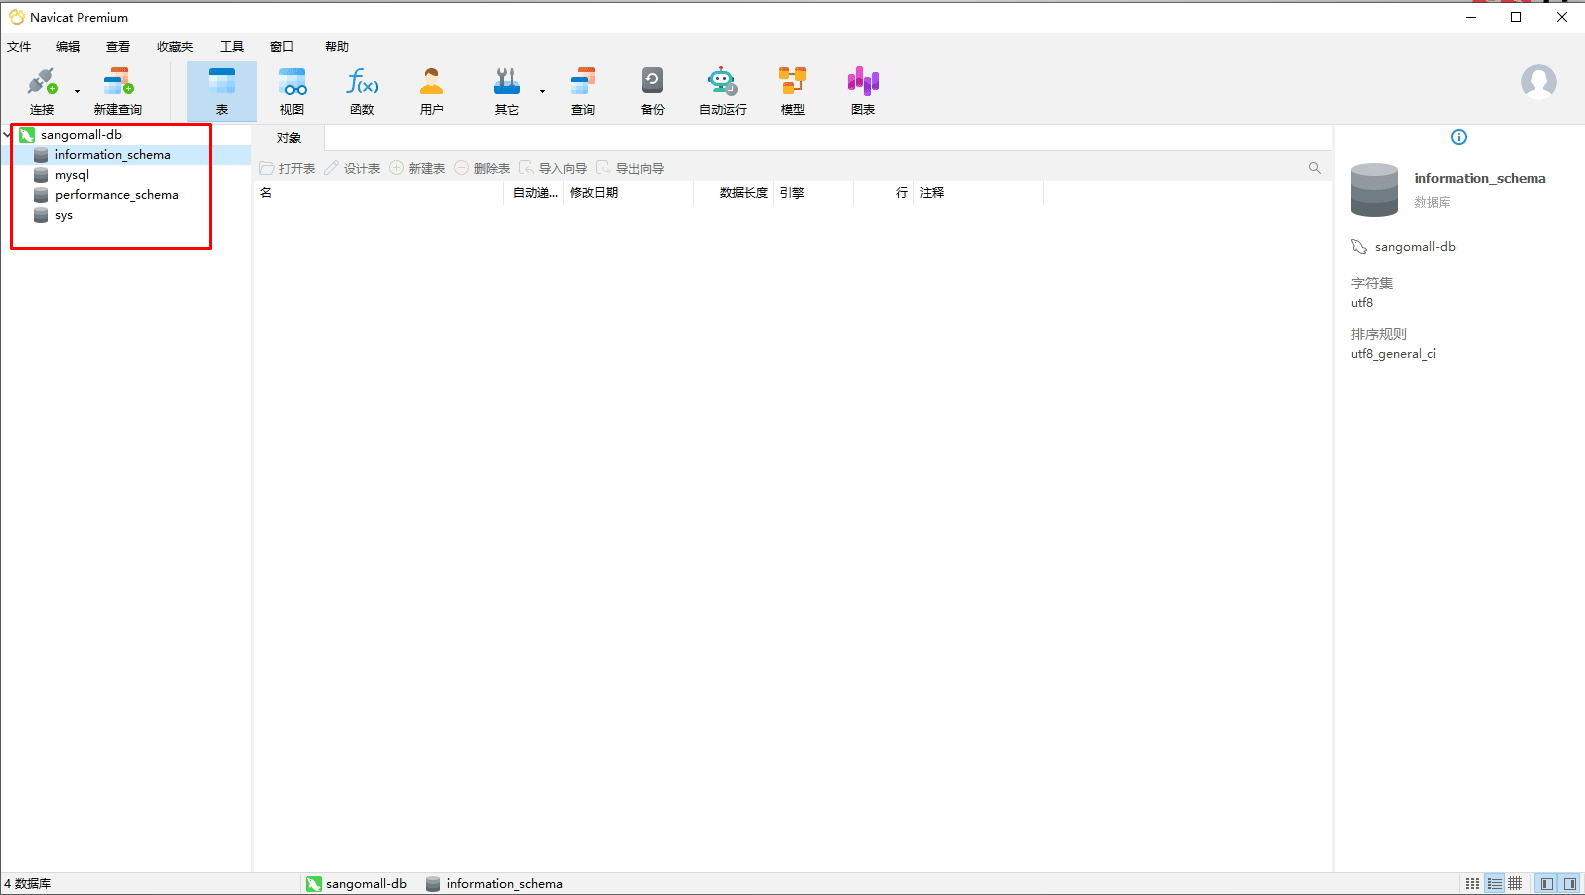Open the 模型 (Model) toolbar icon
This screenshot has height=895, width=1585.
click(x=793, y=91)
